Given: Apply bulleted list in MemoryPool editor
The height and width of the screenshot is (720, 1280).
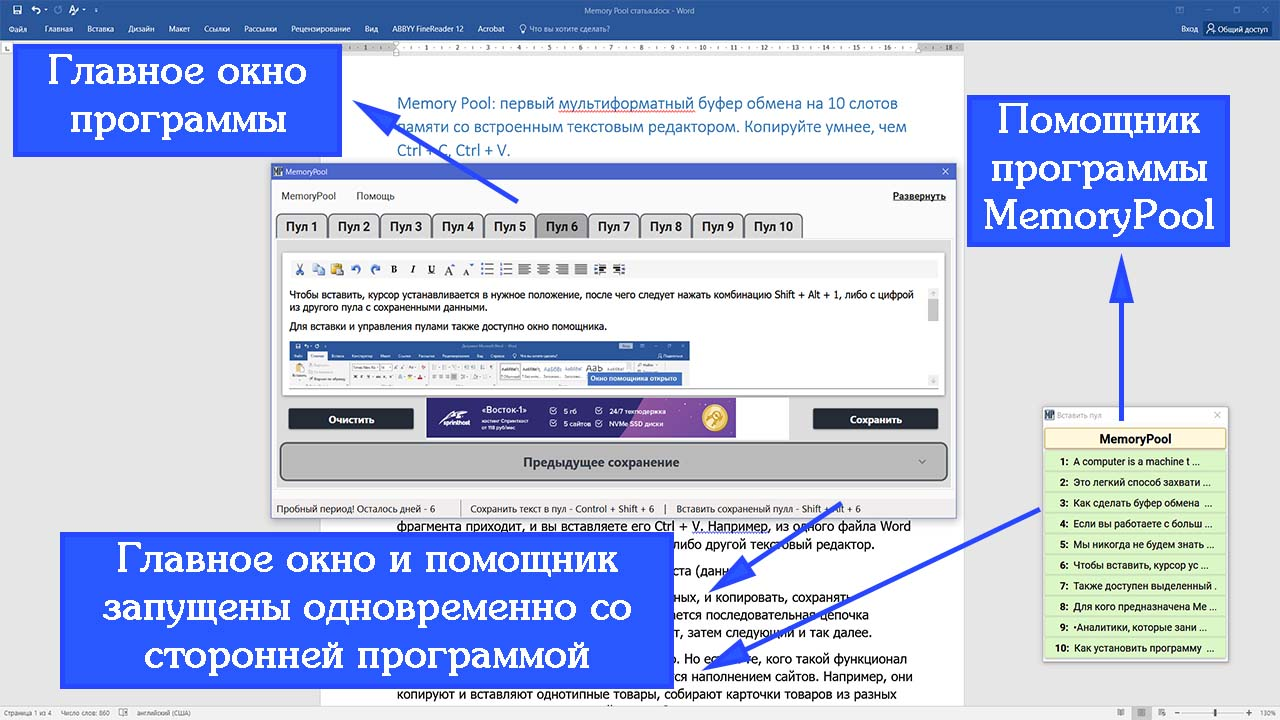Looking at the screenshot, I should click(487, 268).
